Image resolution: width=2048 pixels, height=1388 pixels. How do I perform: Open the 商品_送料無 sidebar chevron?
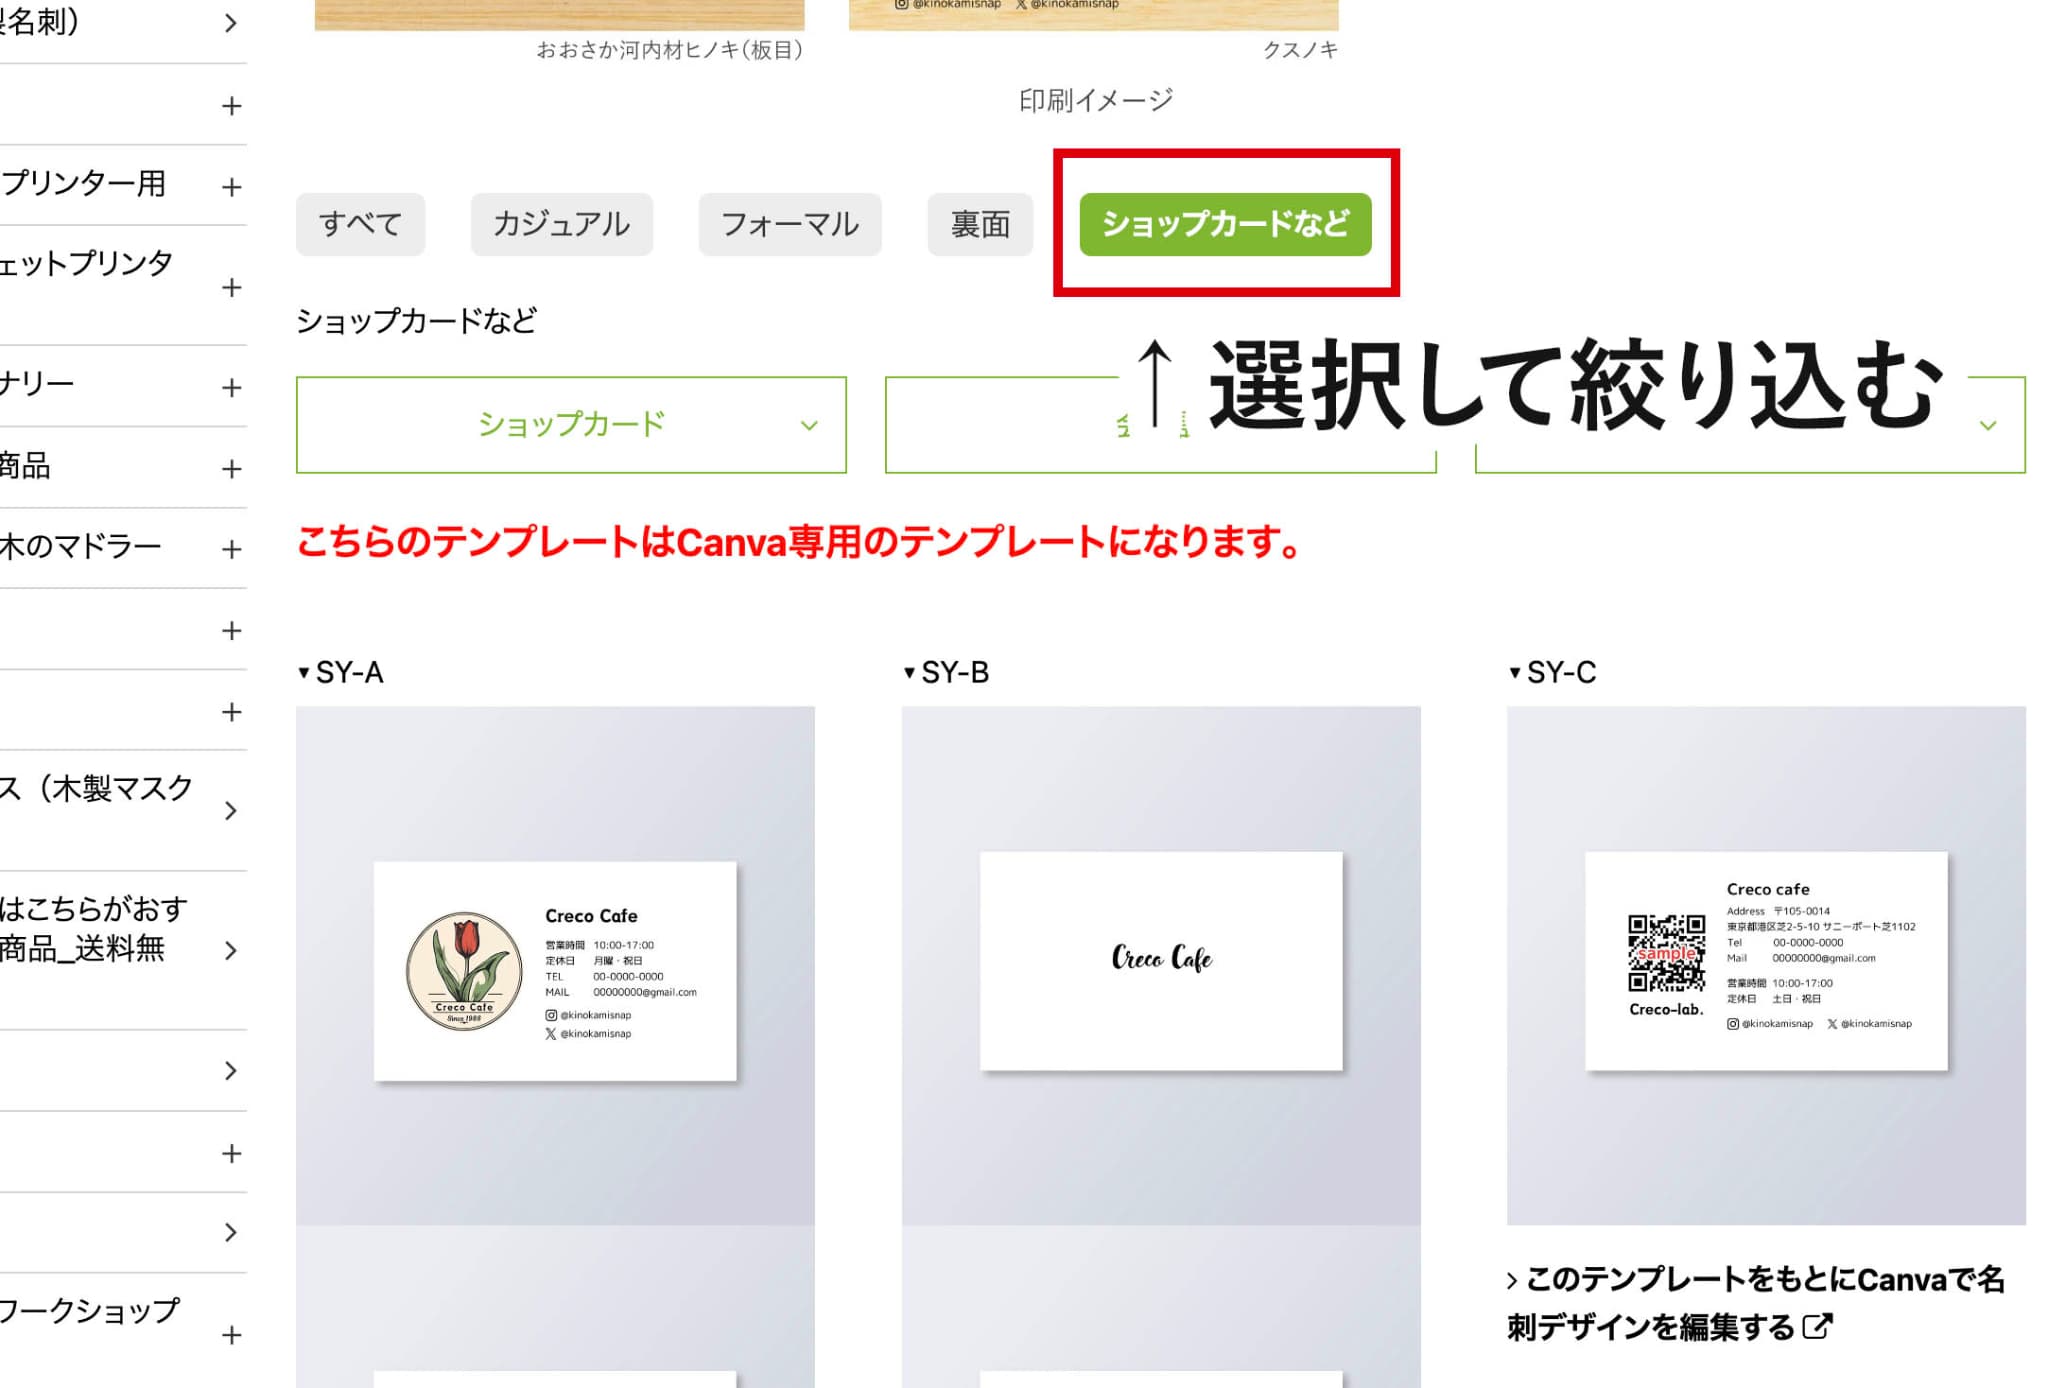(231, 950)
